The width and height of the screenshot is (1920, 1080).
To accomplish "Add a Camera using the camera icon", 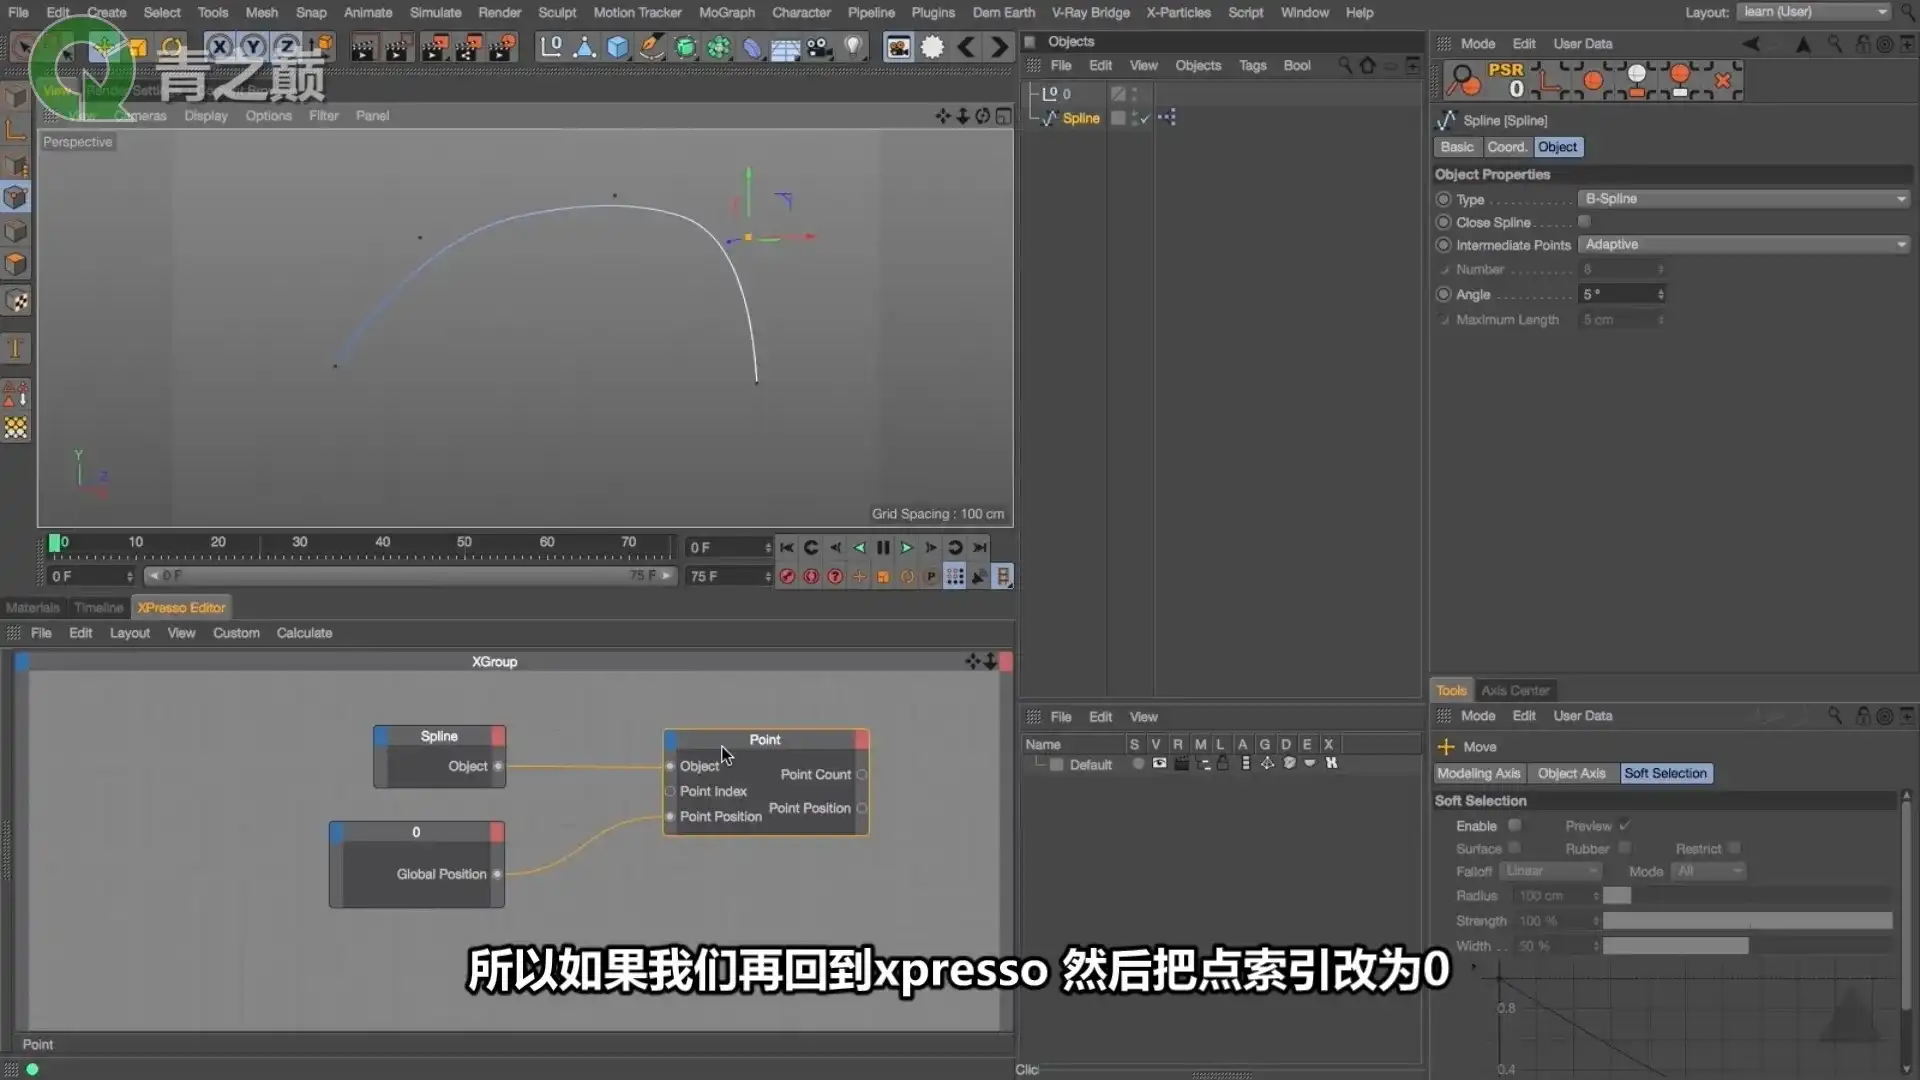I will 818,47.
